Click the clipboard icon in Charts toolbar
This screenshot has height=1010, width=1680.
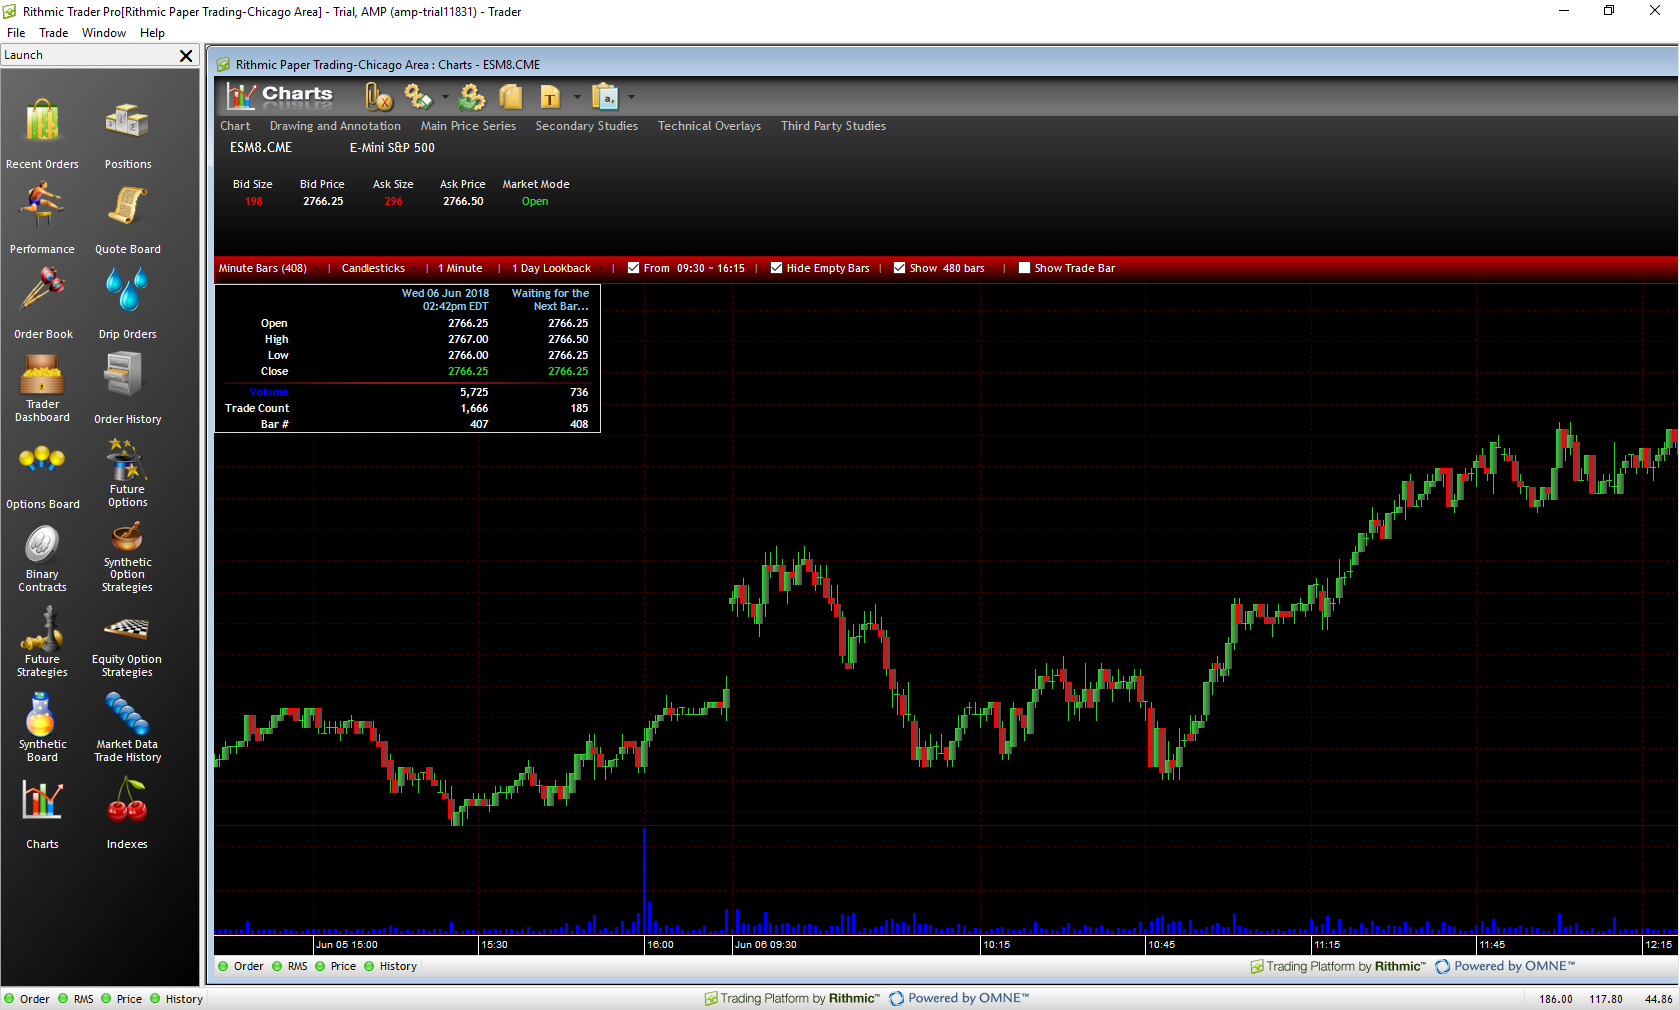tap(605, 97)
